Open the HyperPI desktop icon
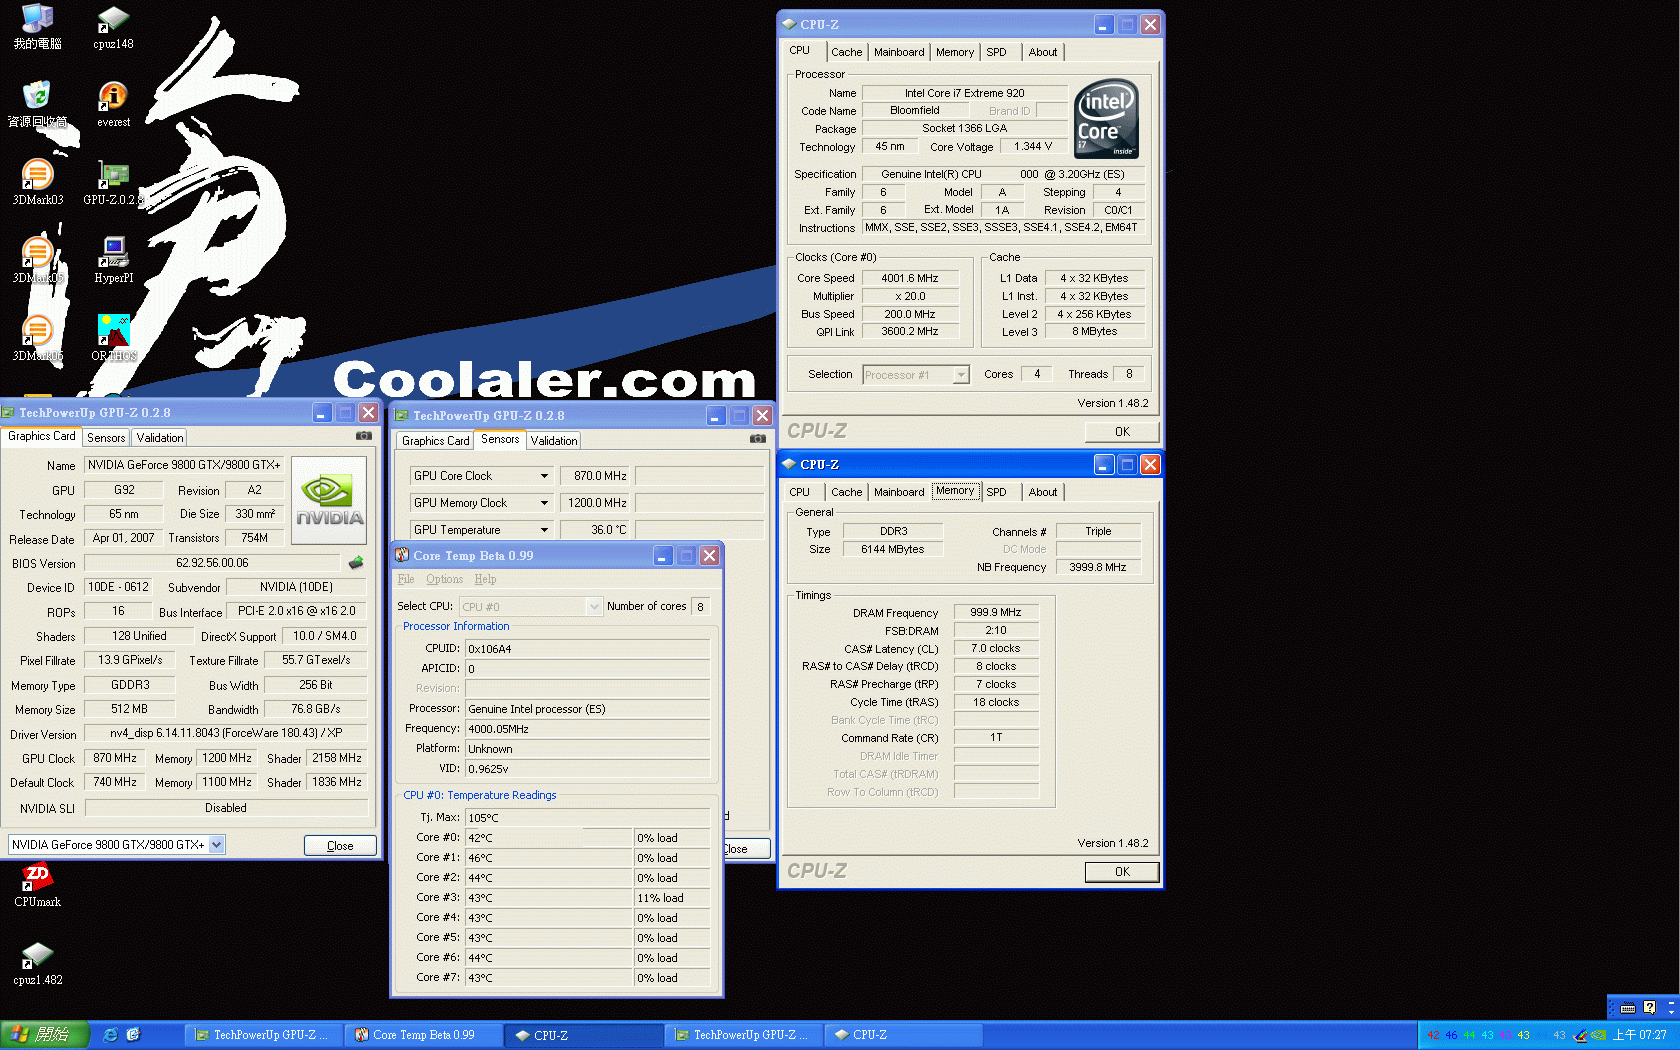This screenshot has height=1050, width=1680. [x=113, y=252]
